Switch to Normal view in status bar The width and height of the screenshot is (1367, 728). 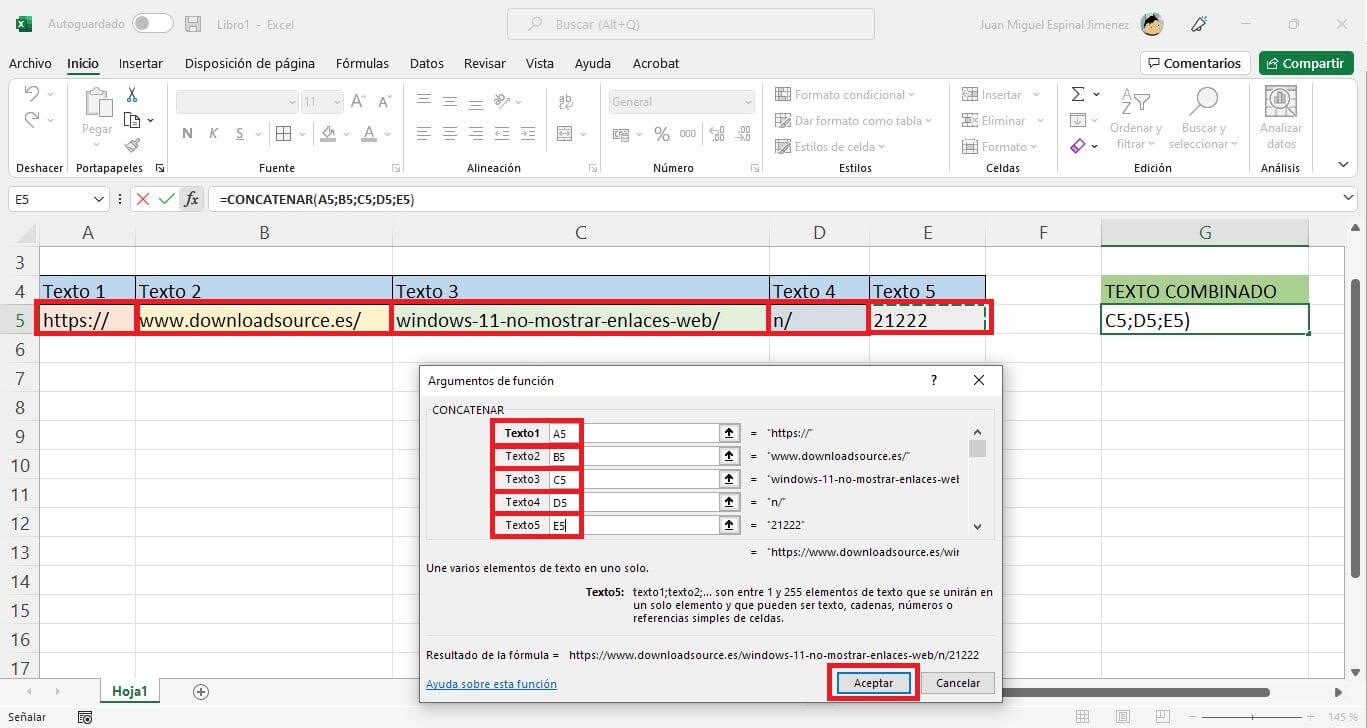point(1083,717)
